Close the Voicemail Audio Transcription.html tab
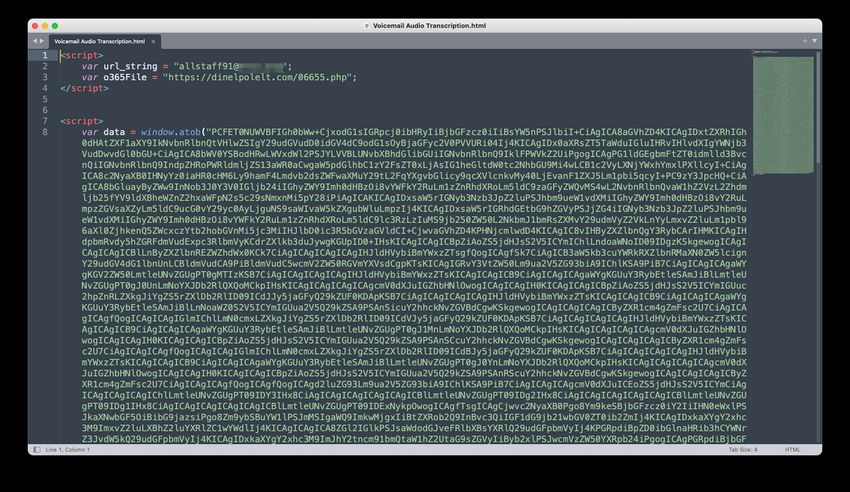850x492 pixels. 153,42
